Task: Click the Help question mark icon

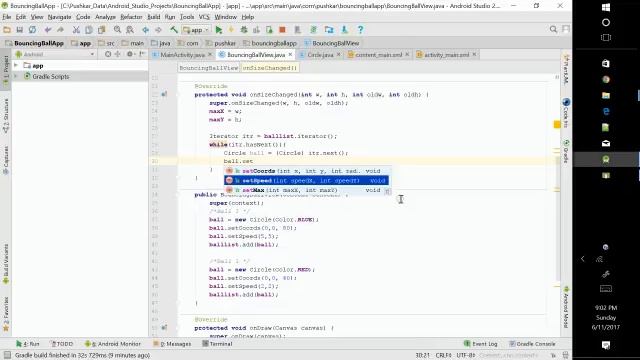Action: pyautogui.click(x=360, y=30)
